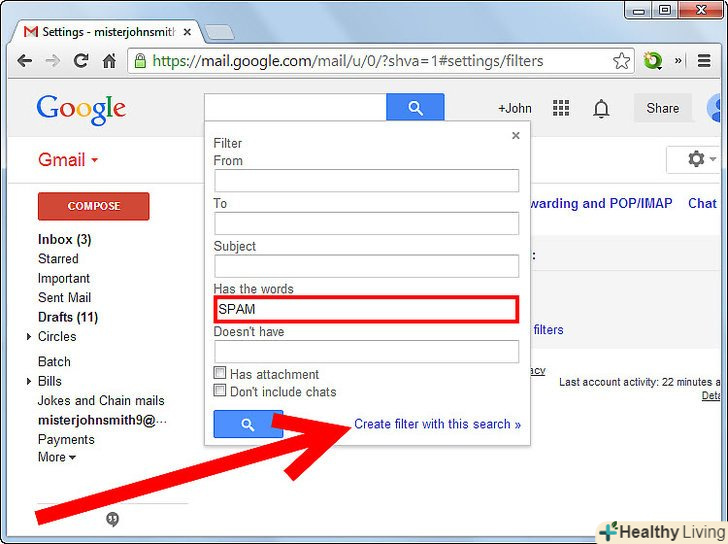Toggle the Don't include chats checkbox
This screenshot has width=728, height=544.
click(x=220, y=390)
